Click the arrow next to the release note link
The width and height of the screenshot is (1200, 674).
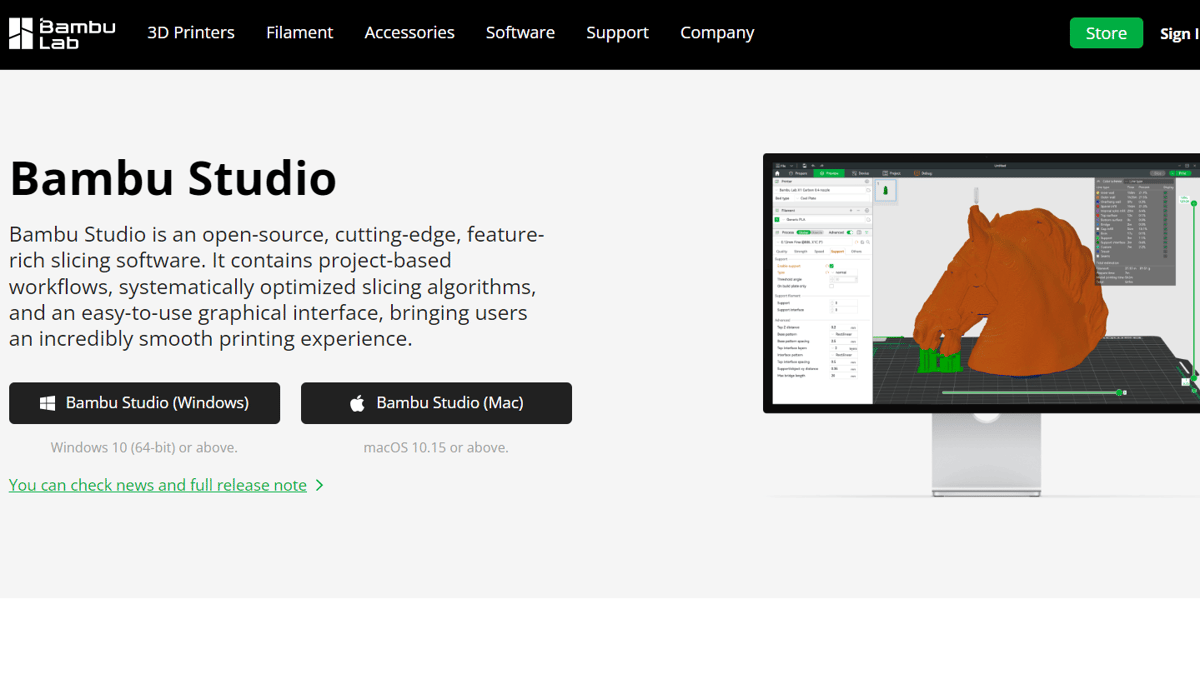[x=320, y=485]
